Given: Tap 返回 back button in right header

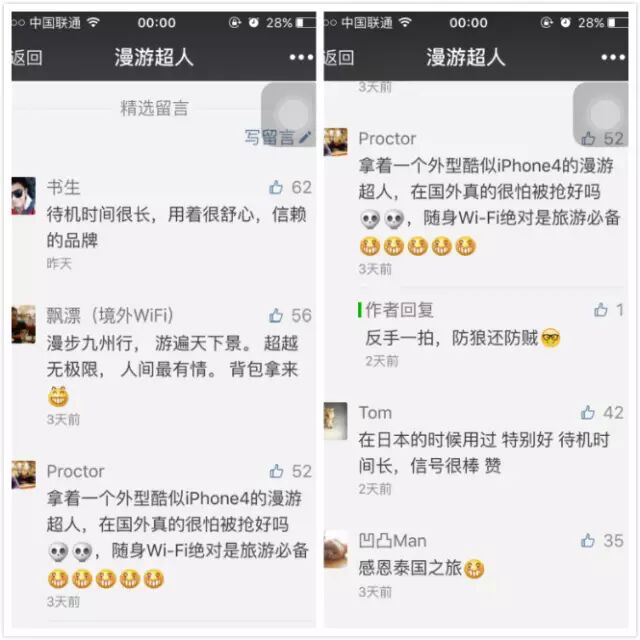Looking at the screenshot, I should point(339,57).
